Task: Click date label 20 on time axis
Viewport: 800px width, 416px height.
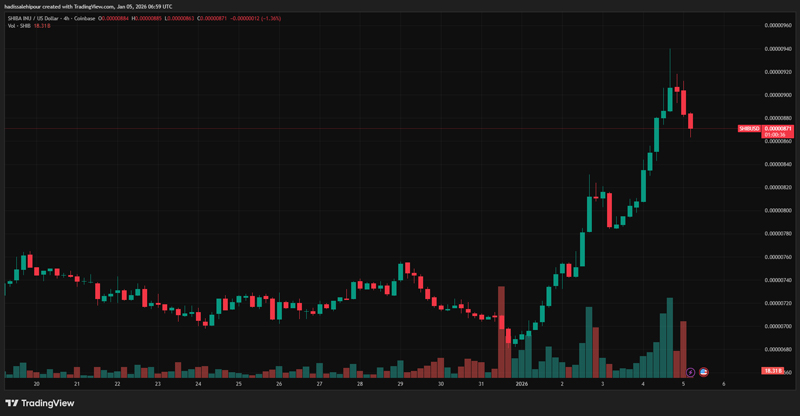Action: coord(37,384)
